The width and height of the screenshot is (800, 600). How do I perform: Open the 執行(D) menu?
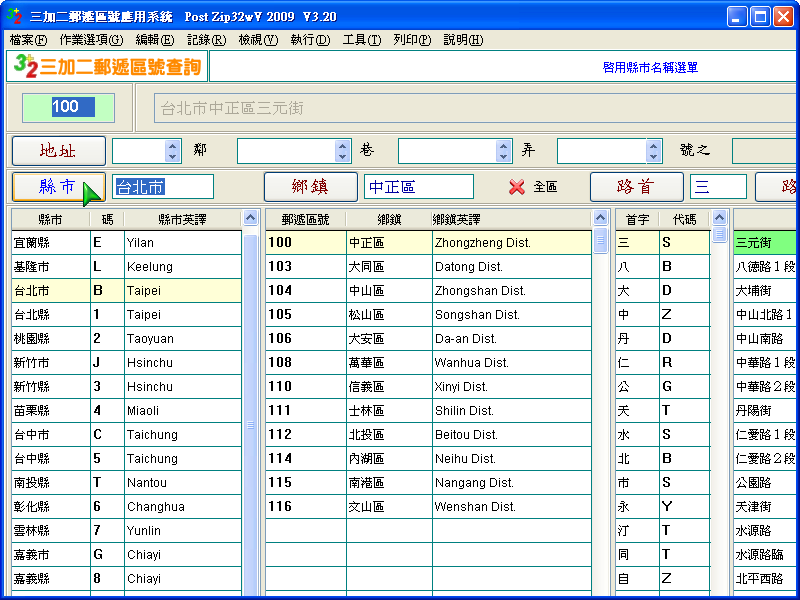310,40
